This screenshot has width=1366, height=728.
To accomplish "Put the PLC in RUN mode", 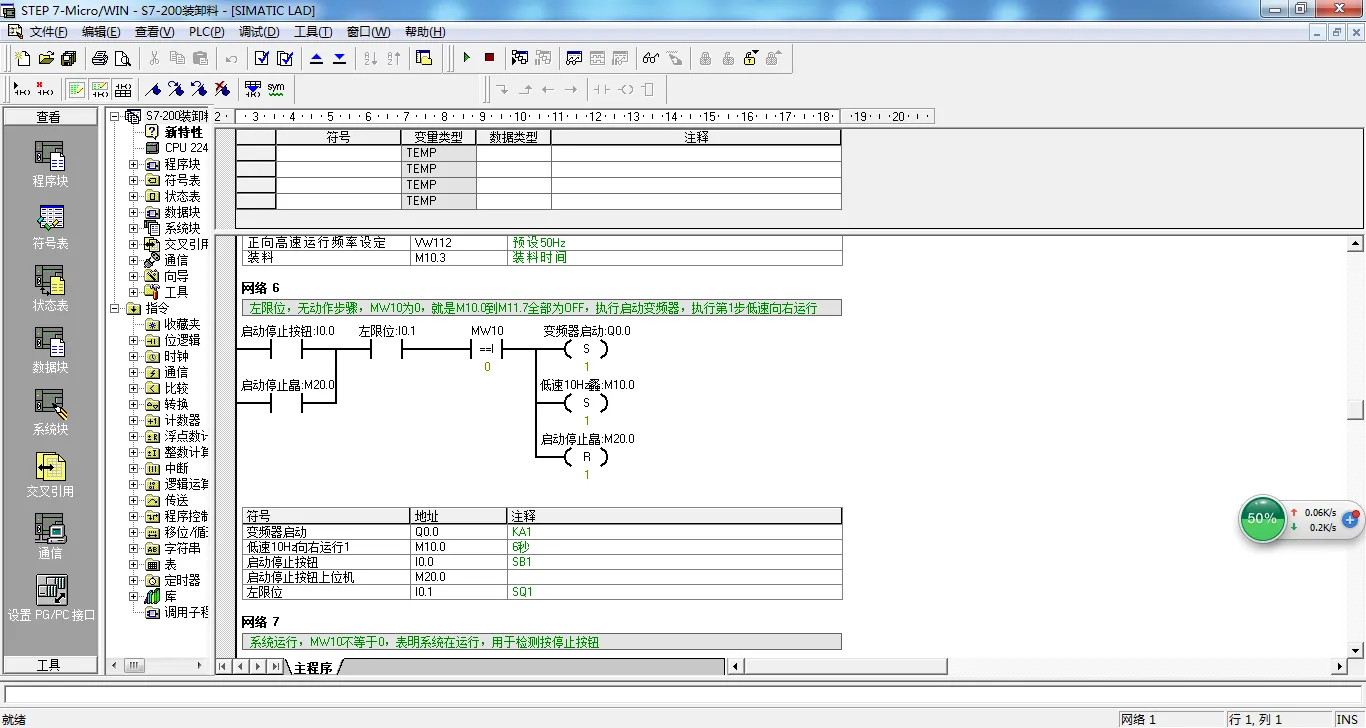I will (466, 58).
